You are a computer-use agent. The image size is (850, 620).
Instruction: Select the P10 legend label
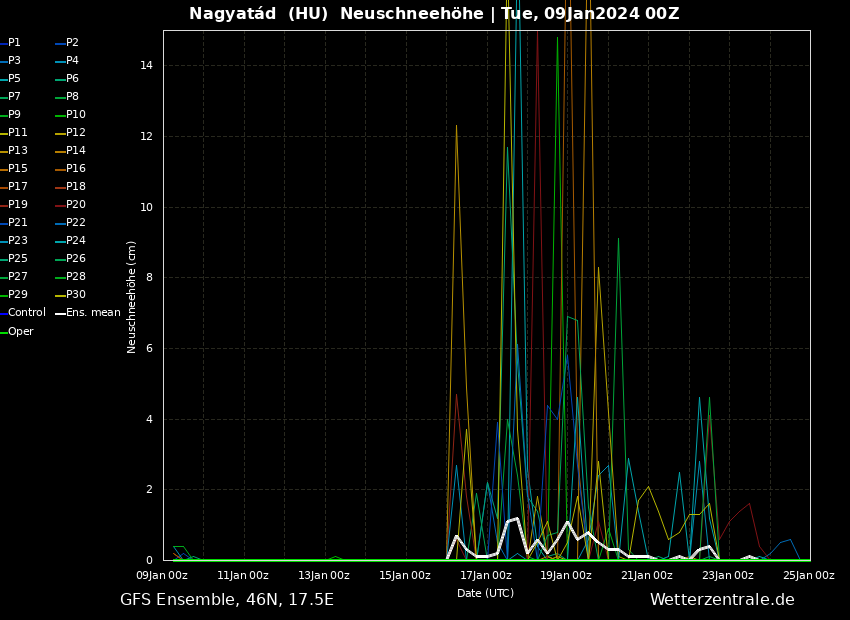coord(75,115)
